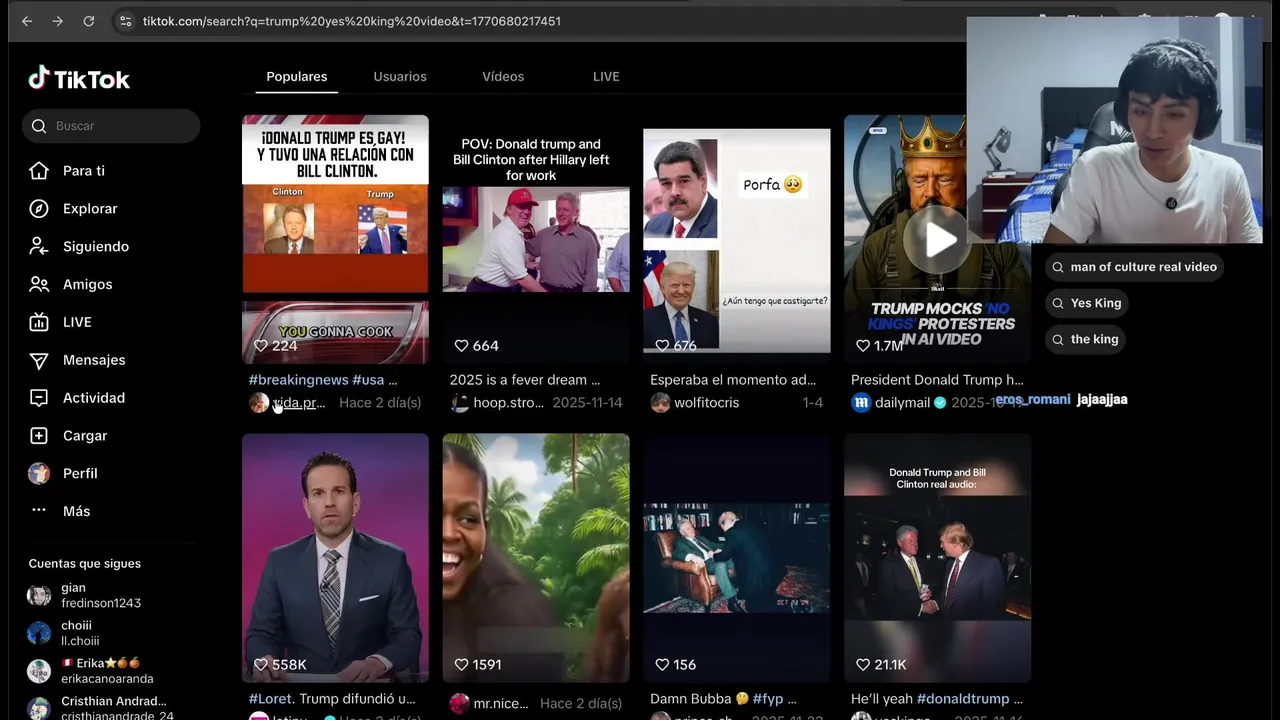Click heart icon showing 21.1K likes
The image size is (1280, 720).
tap(863, 665)
